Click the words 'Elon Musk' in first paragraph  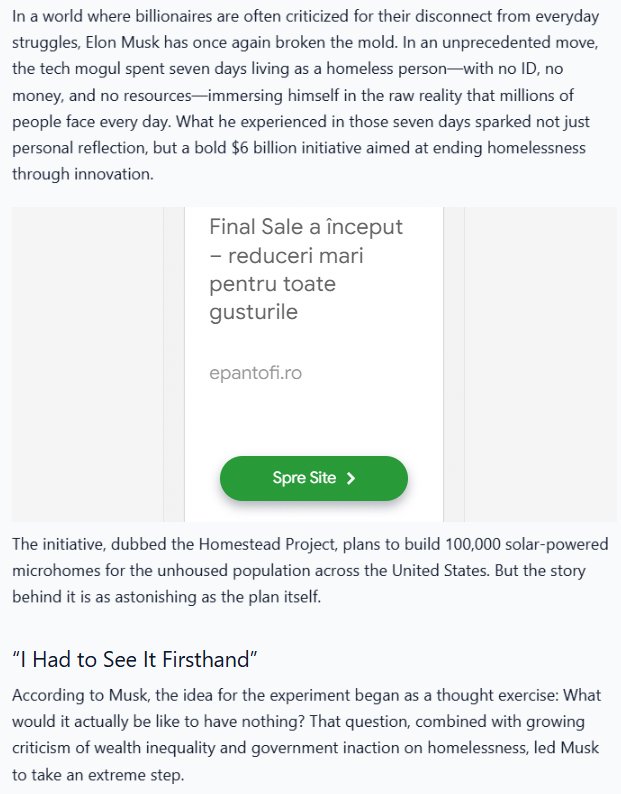123,42
